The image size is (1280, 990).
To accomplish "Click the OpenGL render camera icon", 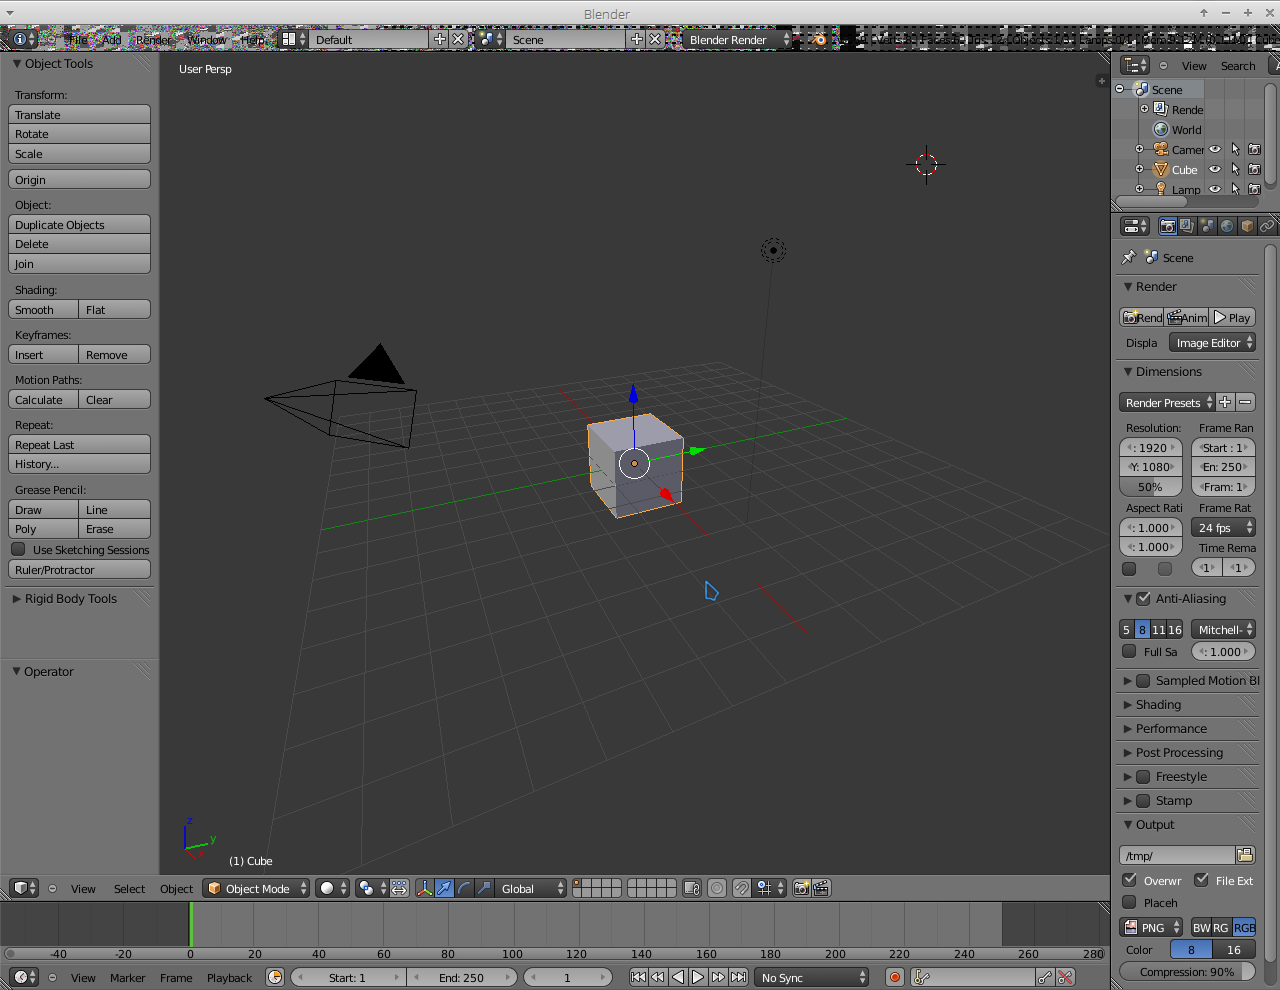I will point(801,888).
